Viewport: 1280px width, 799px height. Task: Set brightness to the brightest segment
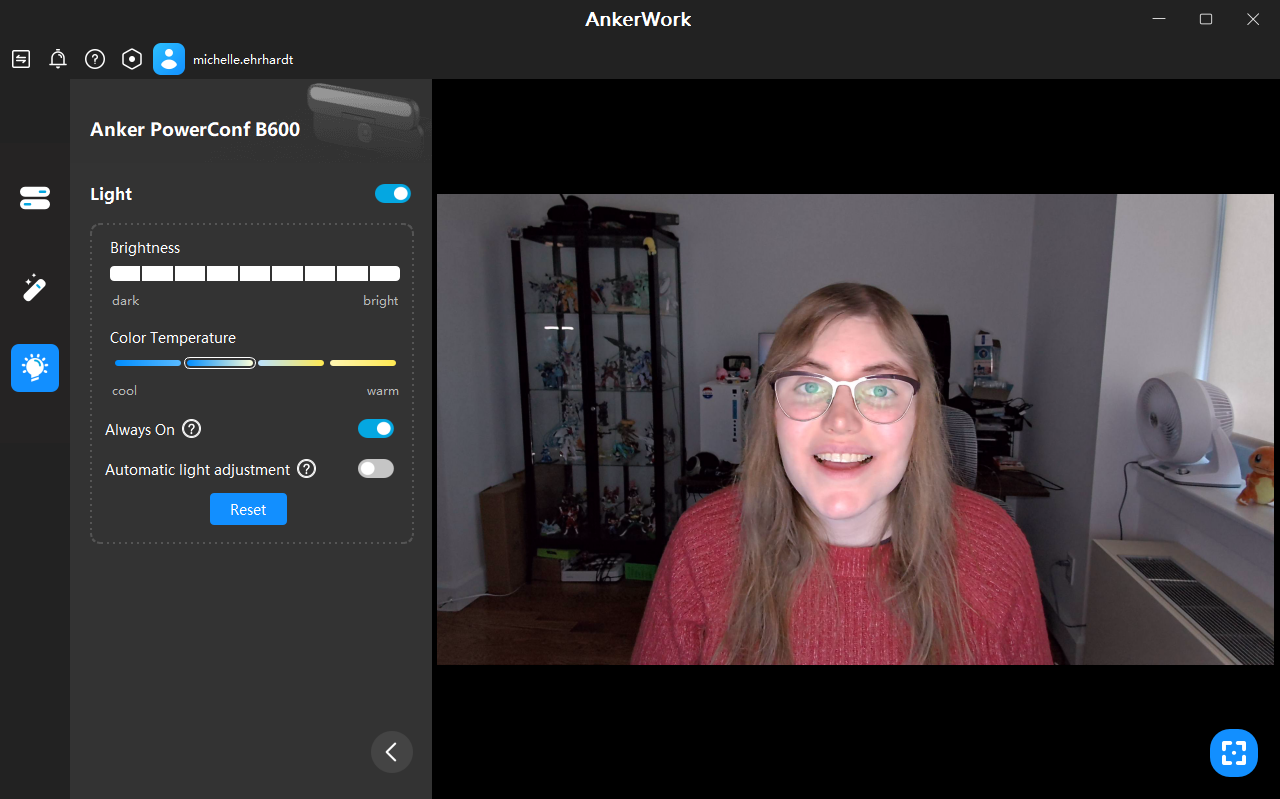(x=385, y=274)
